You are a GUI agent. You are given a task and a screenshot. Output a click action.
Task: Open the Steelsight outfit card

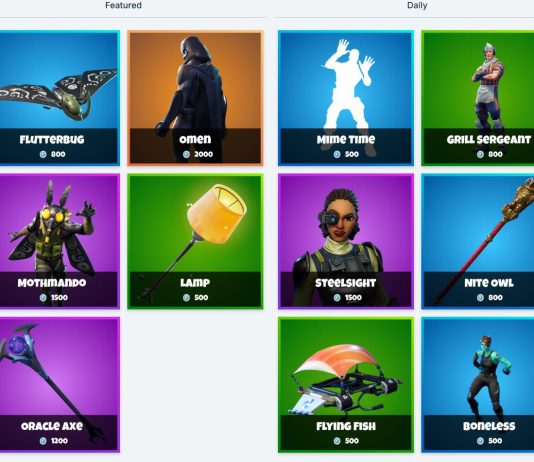click(x=346, y=241)
